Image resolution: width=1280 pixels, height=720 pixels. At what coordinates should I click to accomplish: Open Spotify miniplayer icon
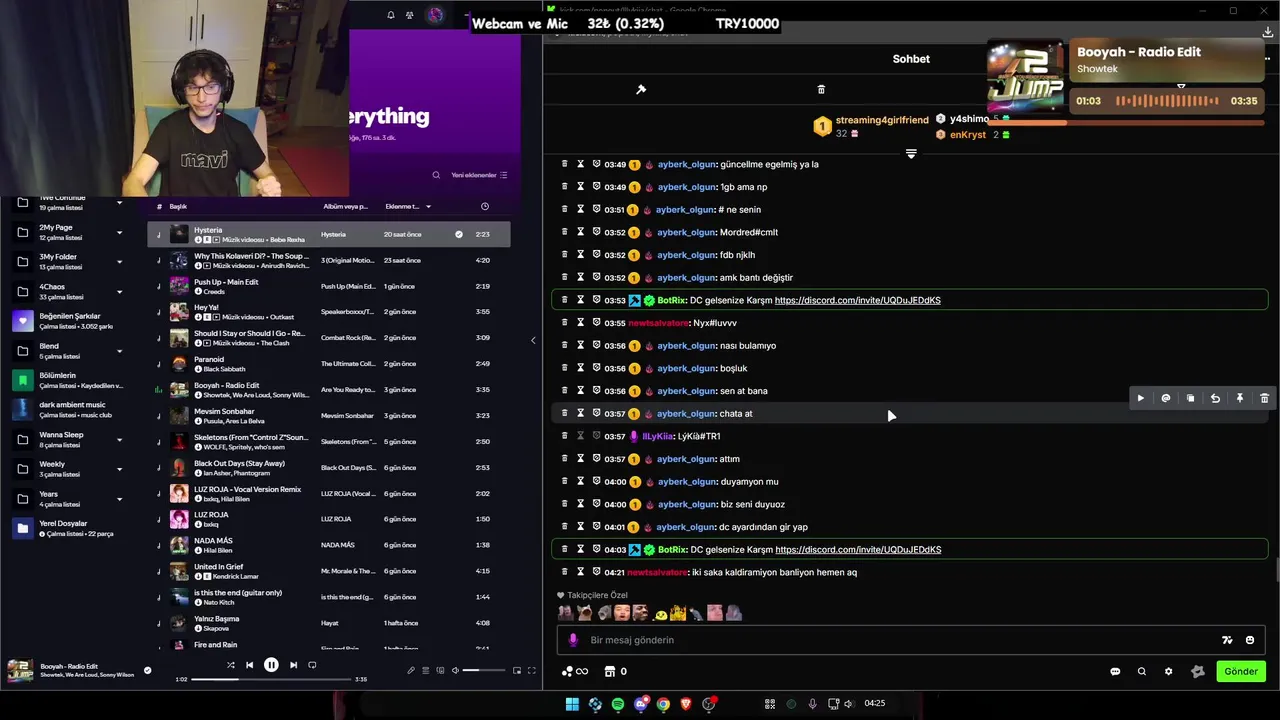(x=518, y=670)
